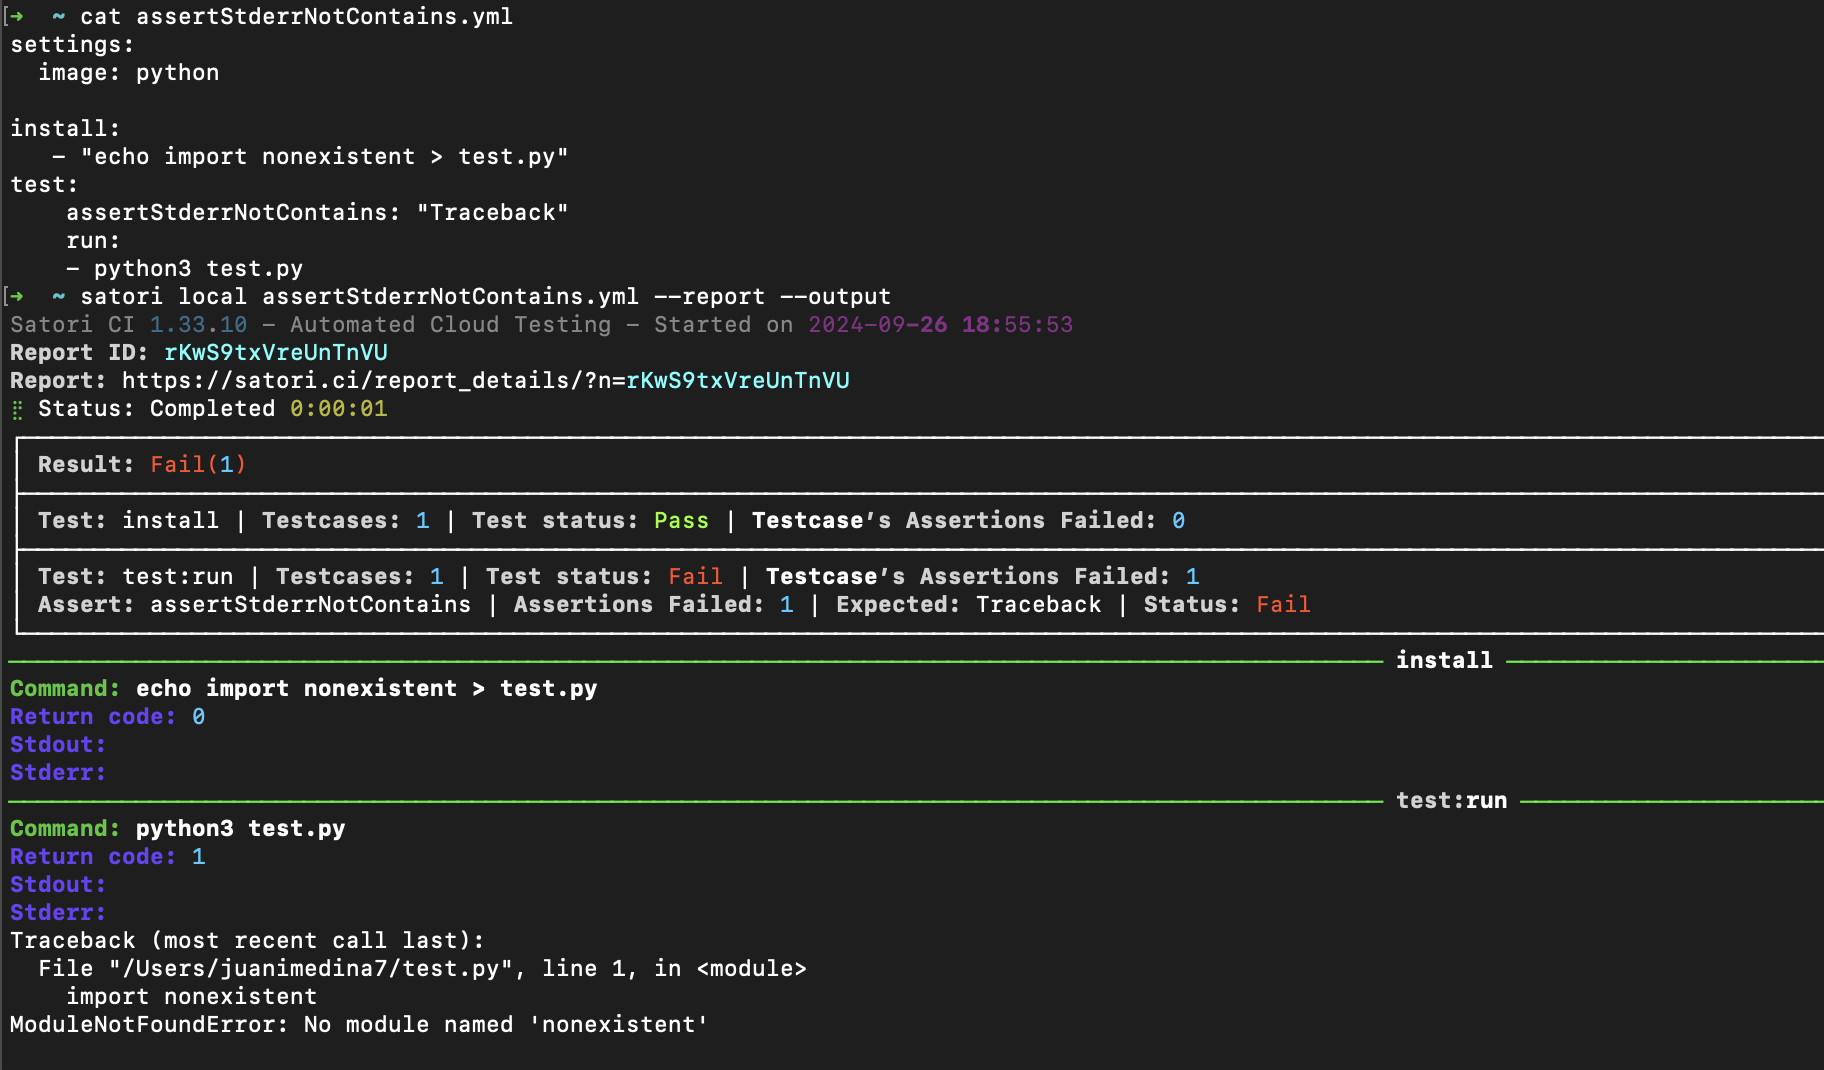1824x1070 pixels.
Task: Click 'Expected: Traceback' in the assert row
Action: tap(968, 605)
